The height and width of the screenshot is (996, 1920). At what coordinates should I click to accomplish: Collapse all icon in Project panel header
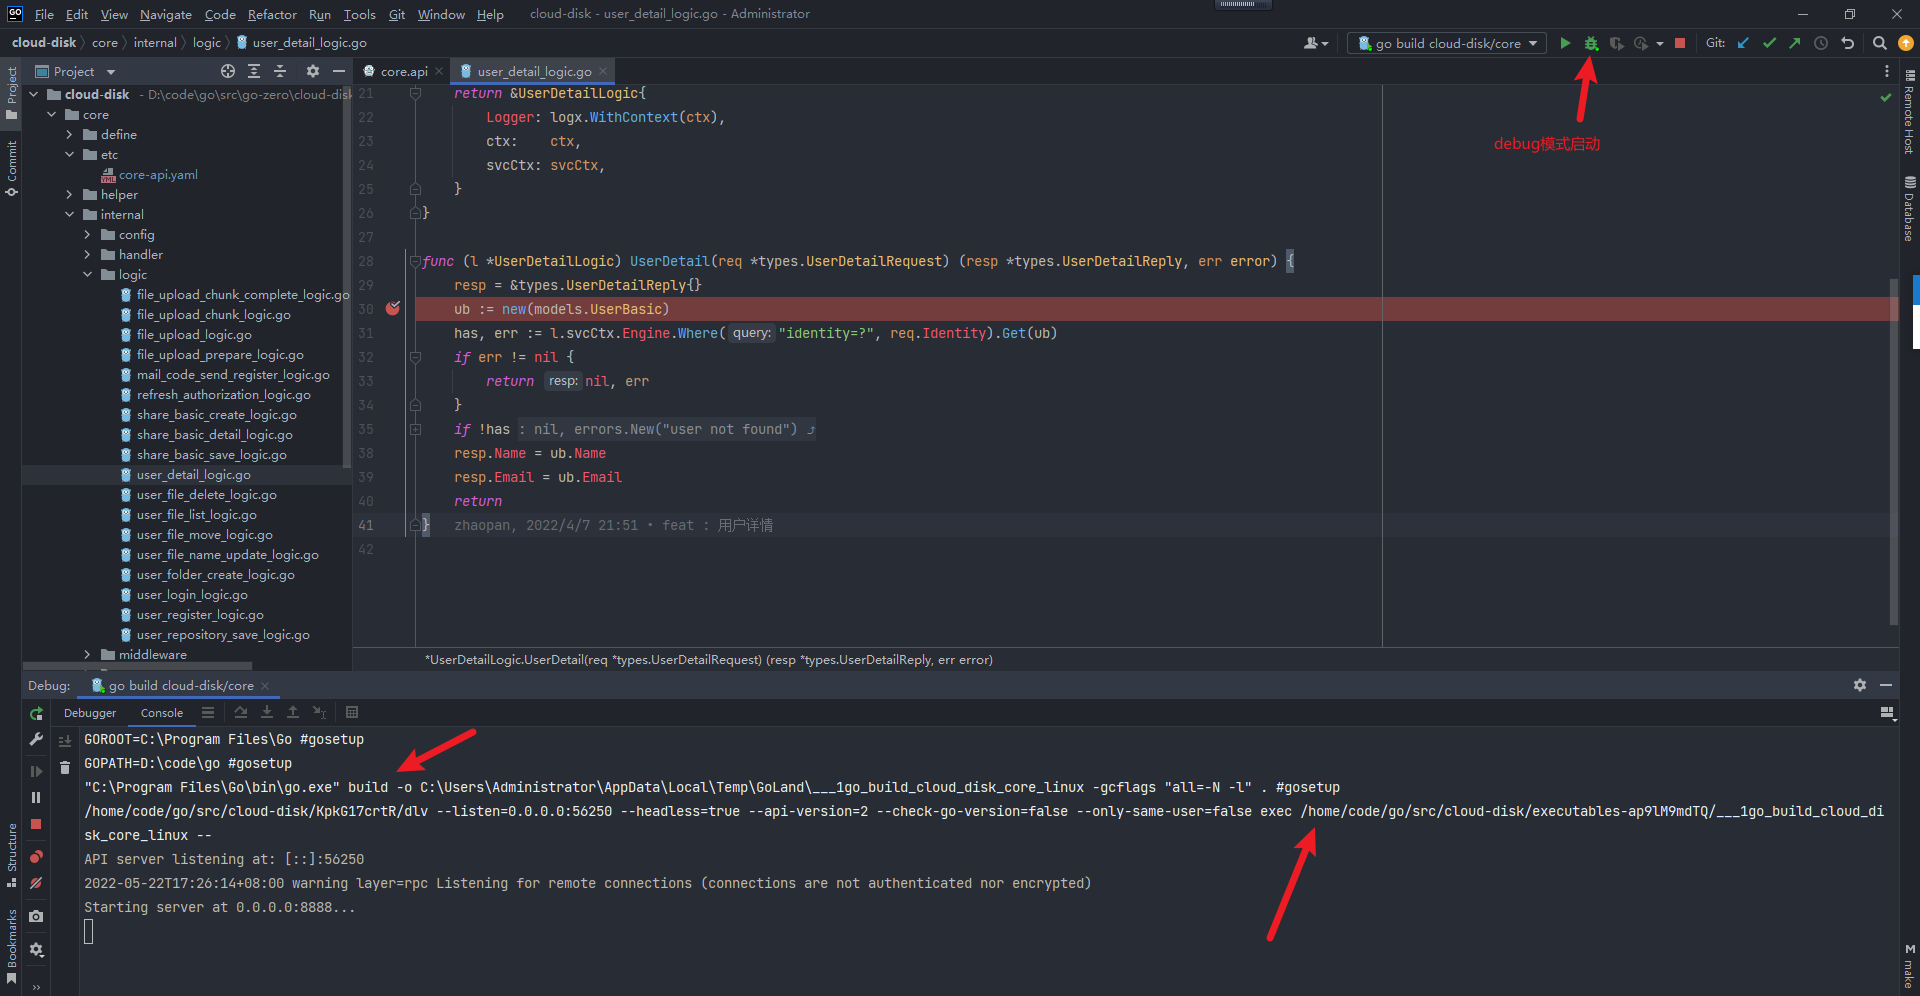[x=280, y=71]
